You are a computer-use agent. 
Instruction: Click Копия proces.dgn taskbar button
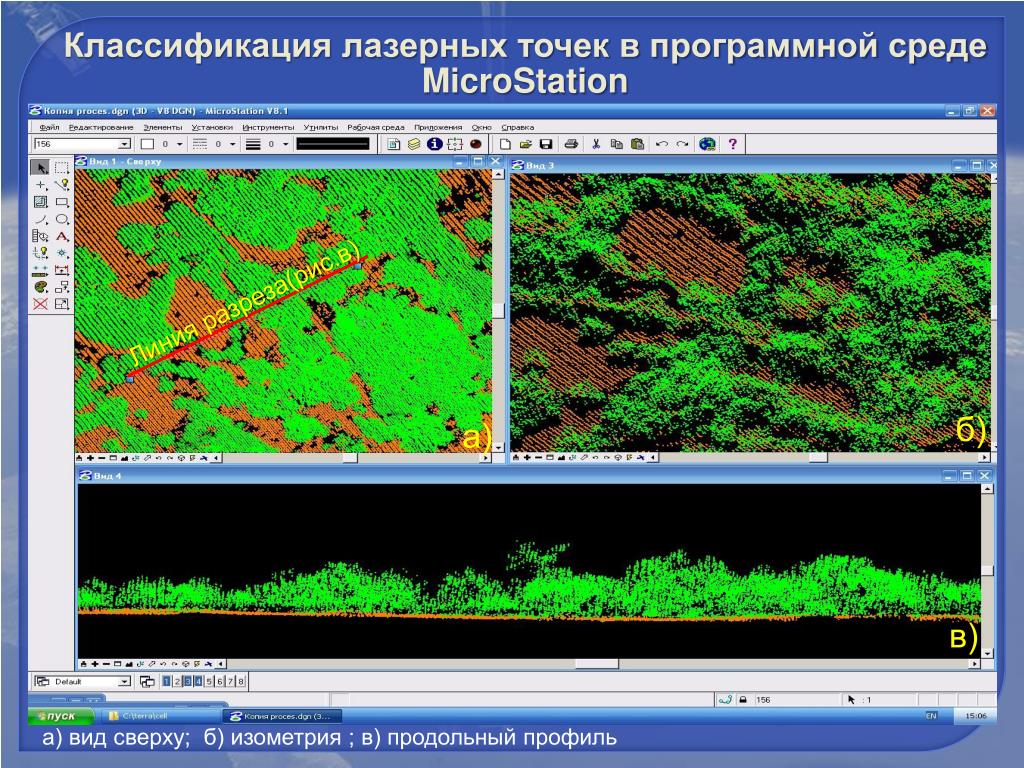click(x=282, y=716)
